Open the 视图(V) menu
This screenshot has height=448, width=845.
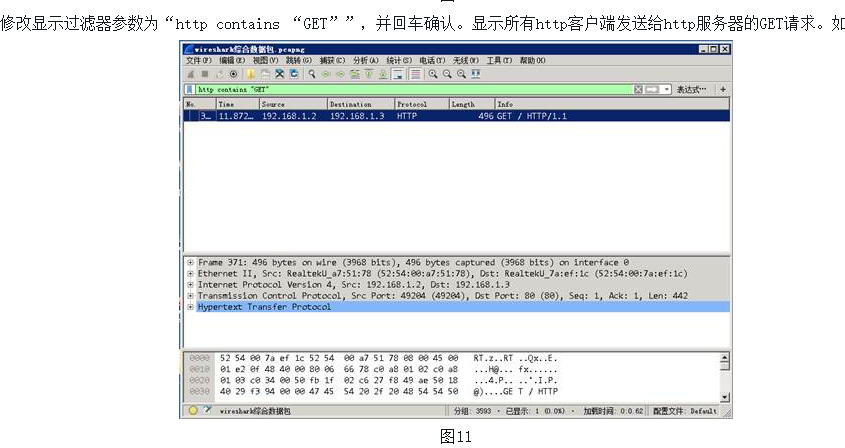click(266, 60)
